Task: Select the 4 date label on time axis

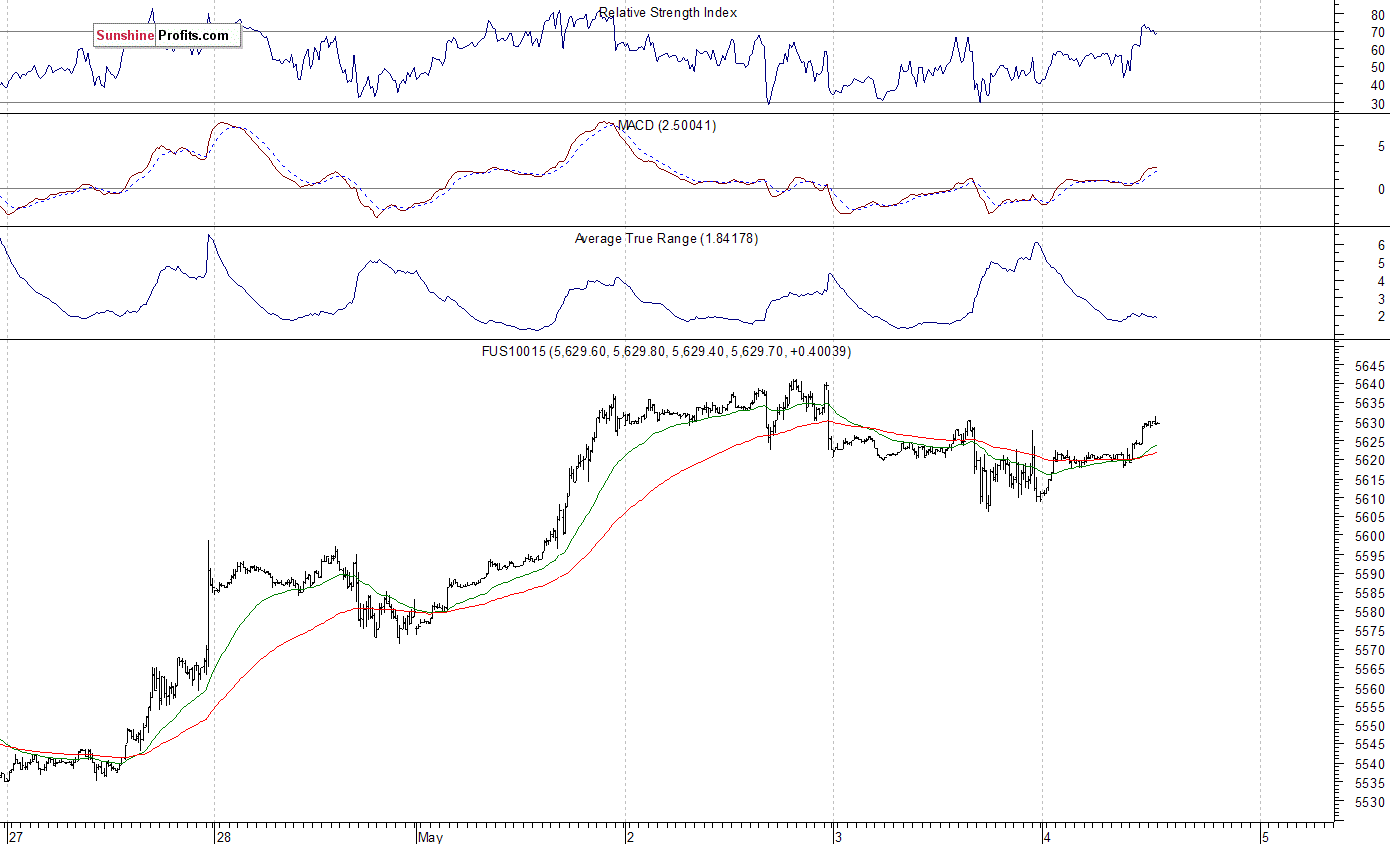Action: point(1048,836)
